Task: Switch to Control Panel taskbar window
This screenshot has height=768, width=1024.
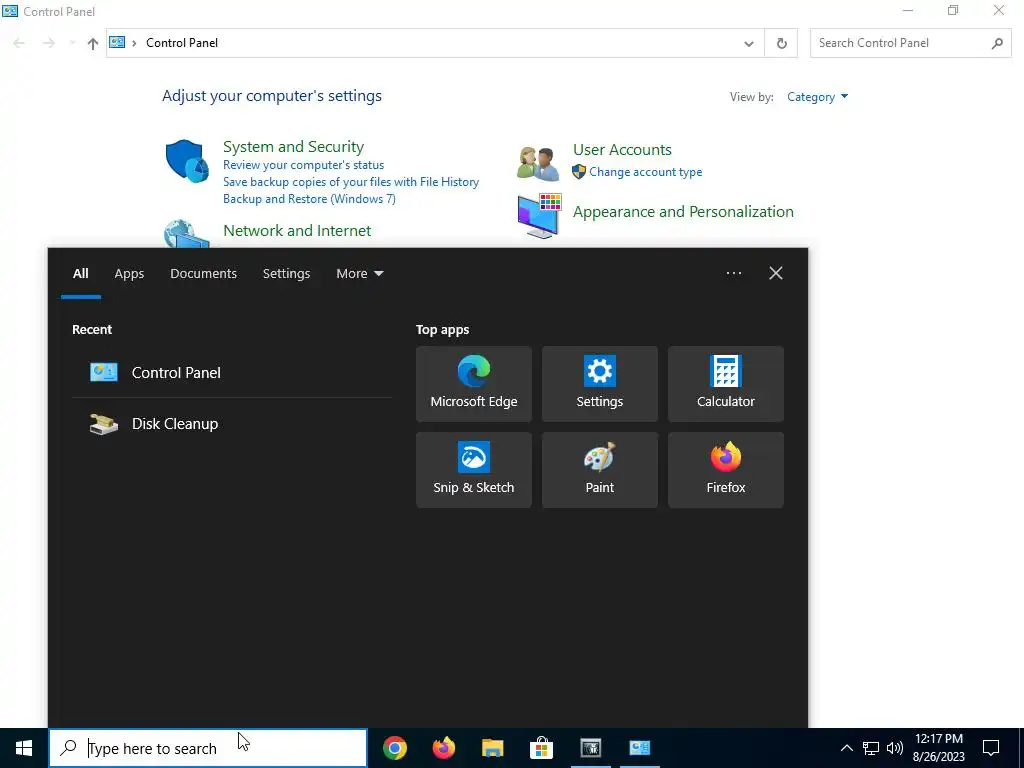Action: (639, 748)
